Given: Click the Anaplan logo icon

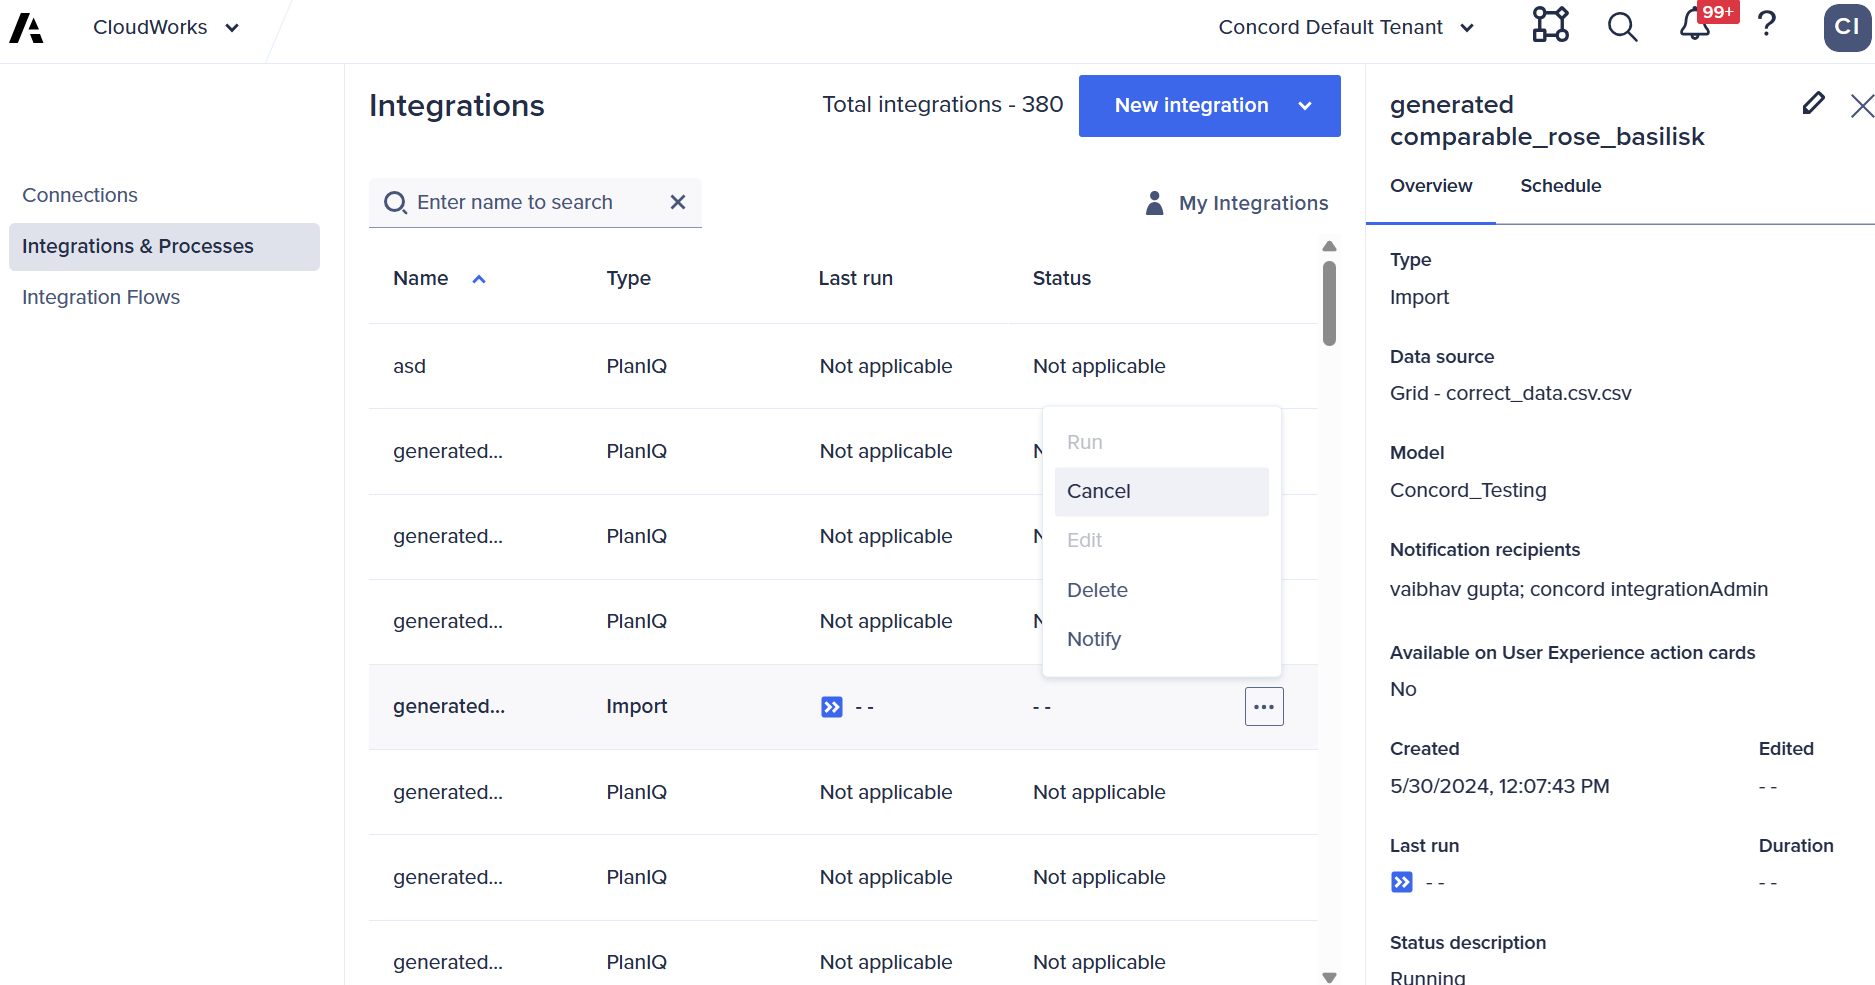Looking at the screenshot, I should (x=27, y=27).
